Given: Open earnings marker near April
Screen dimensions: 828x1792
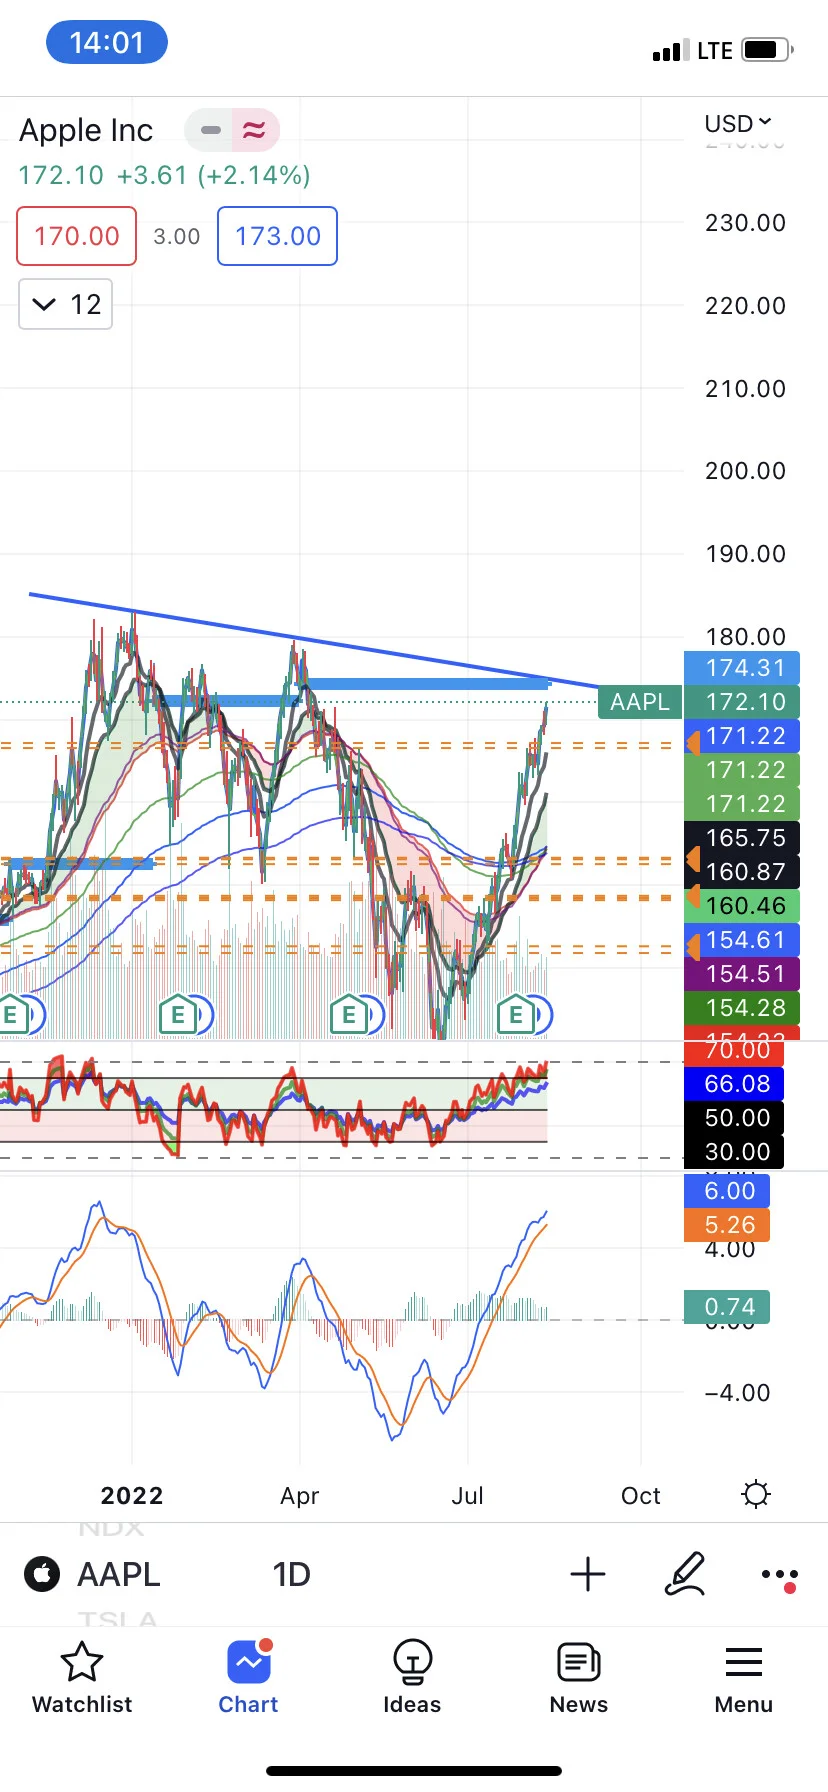Looking at the screenshot, I should [x=349, y=1016].
